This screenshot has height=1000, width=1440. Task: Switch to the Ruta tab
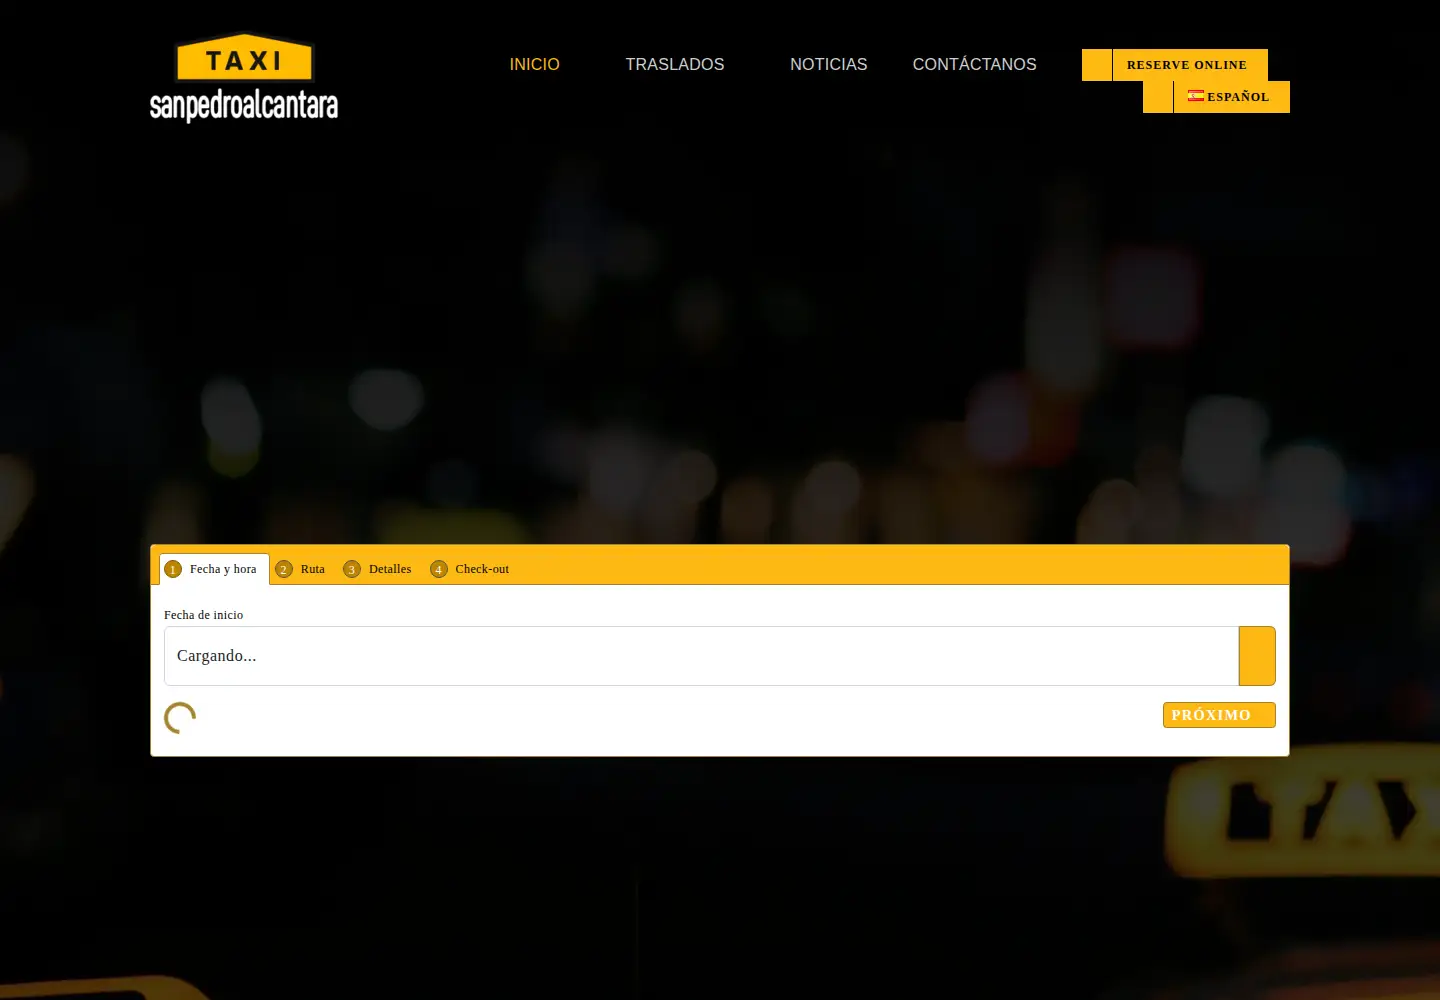coord(301,569)
